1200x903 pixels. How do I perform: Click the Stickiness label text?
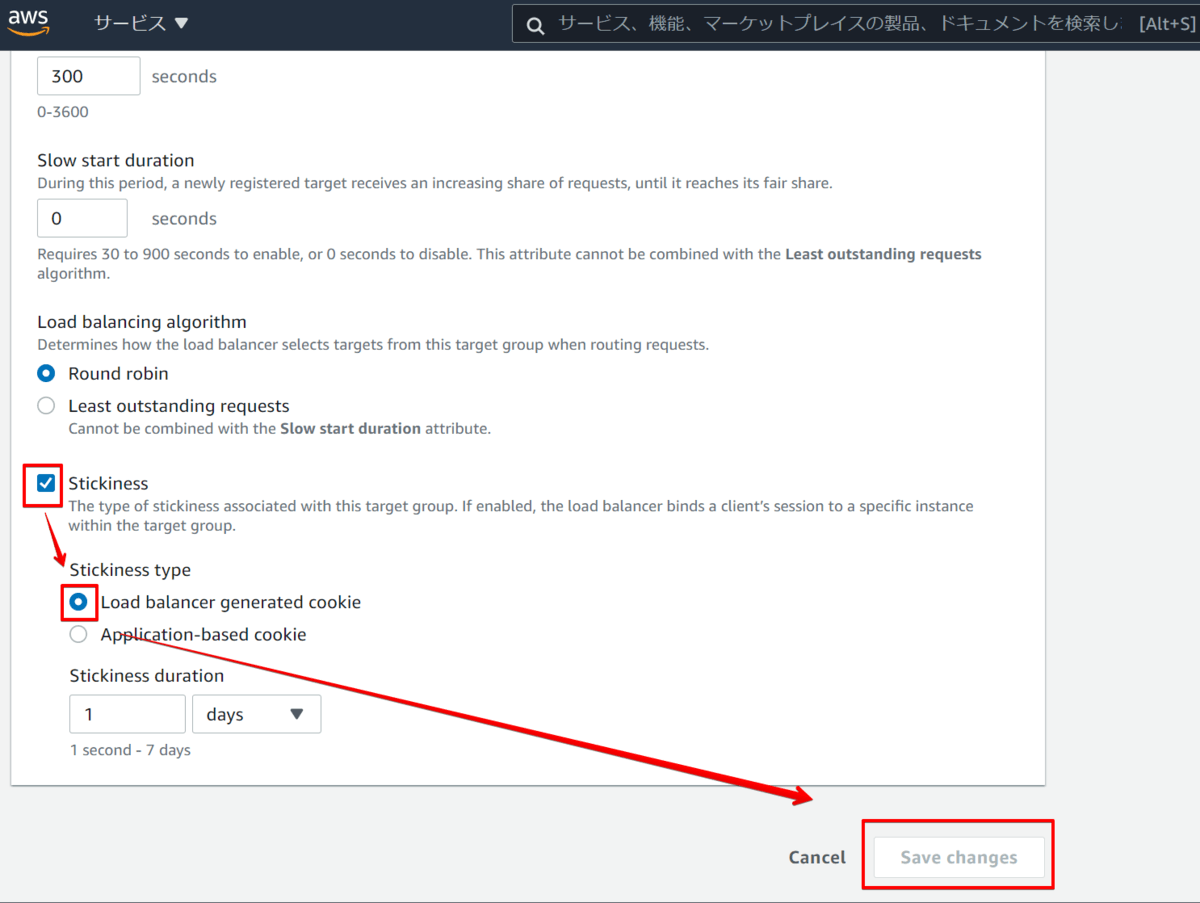pos(108,484)
